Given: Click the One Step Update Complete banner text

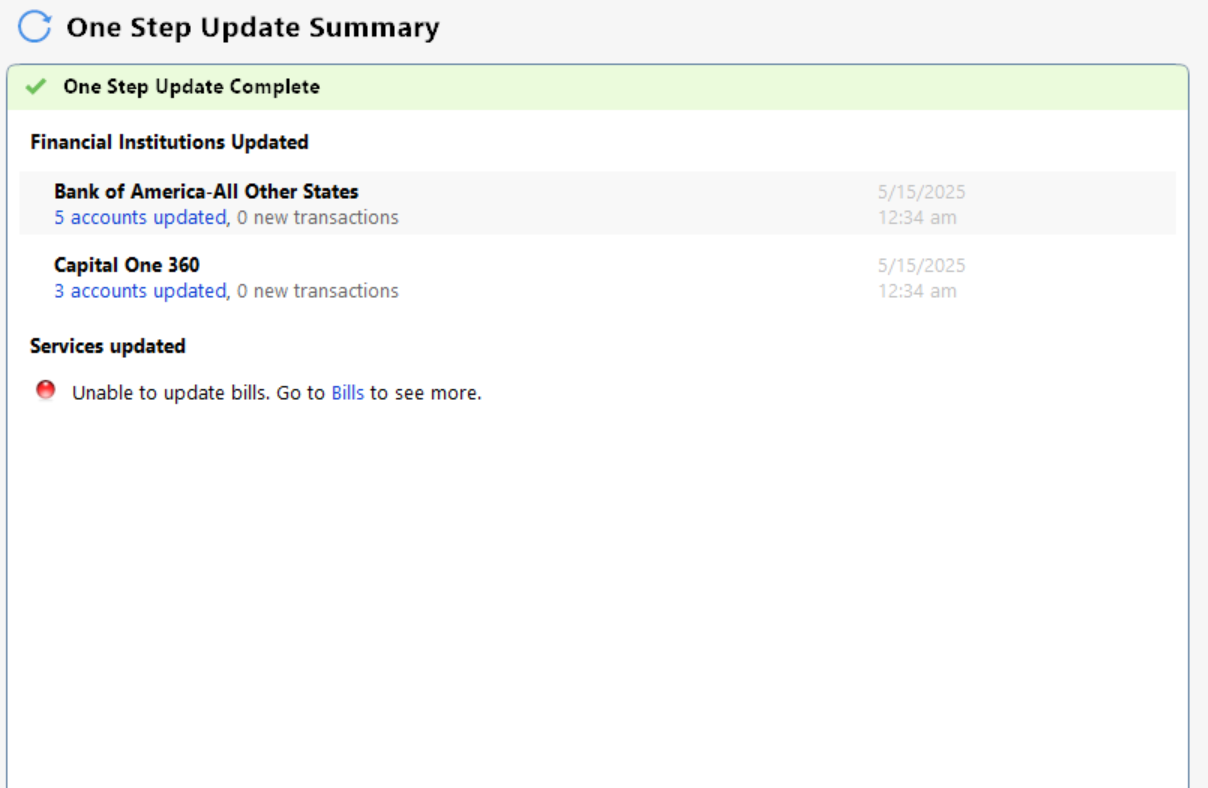Looking at the screenshot, I should click(192, 87).
